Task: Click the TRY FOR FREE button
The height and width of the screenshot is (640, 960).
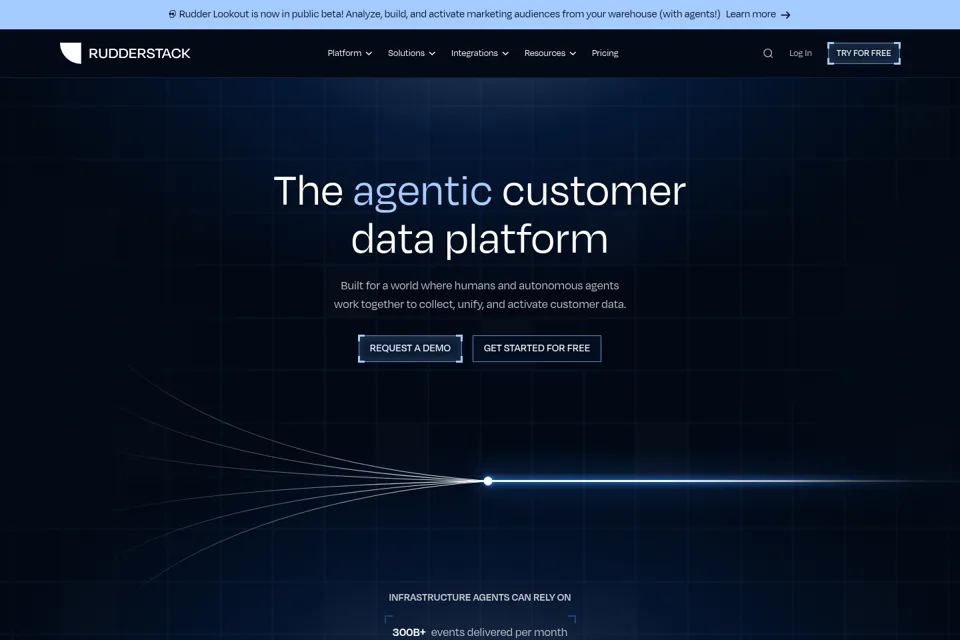Action: [864, 53]
